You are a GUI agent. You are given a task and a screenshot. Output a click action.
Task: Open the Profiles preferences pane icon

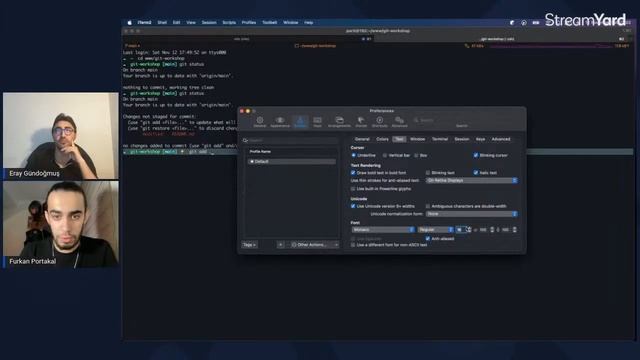pyautogui.click(x=300, y=122)
